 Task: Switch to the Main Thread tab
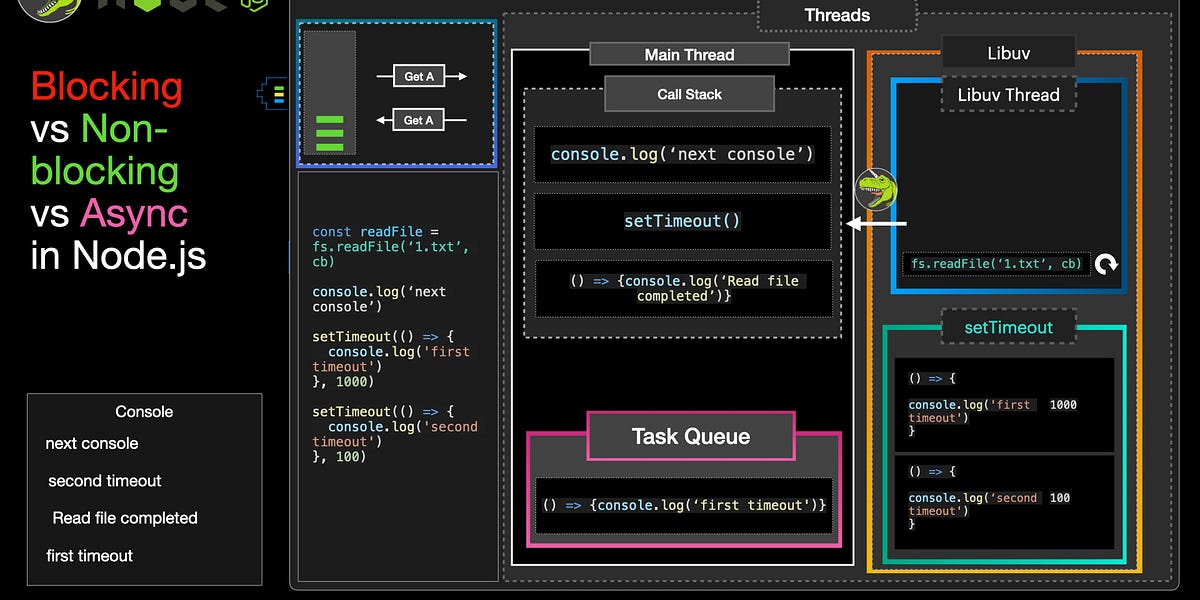coord(688,54)
